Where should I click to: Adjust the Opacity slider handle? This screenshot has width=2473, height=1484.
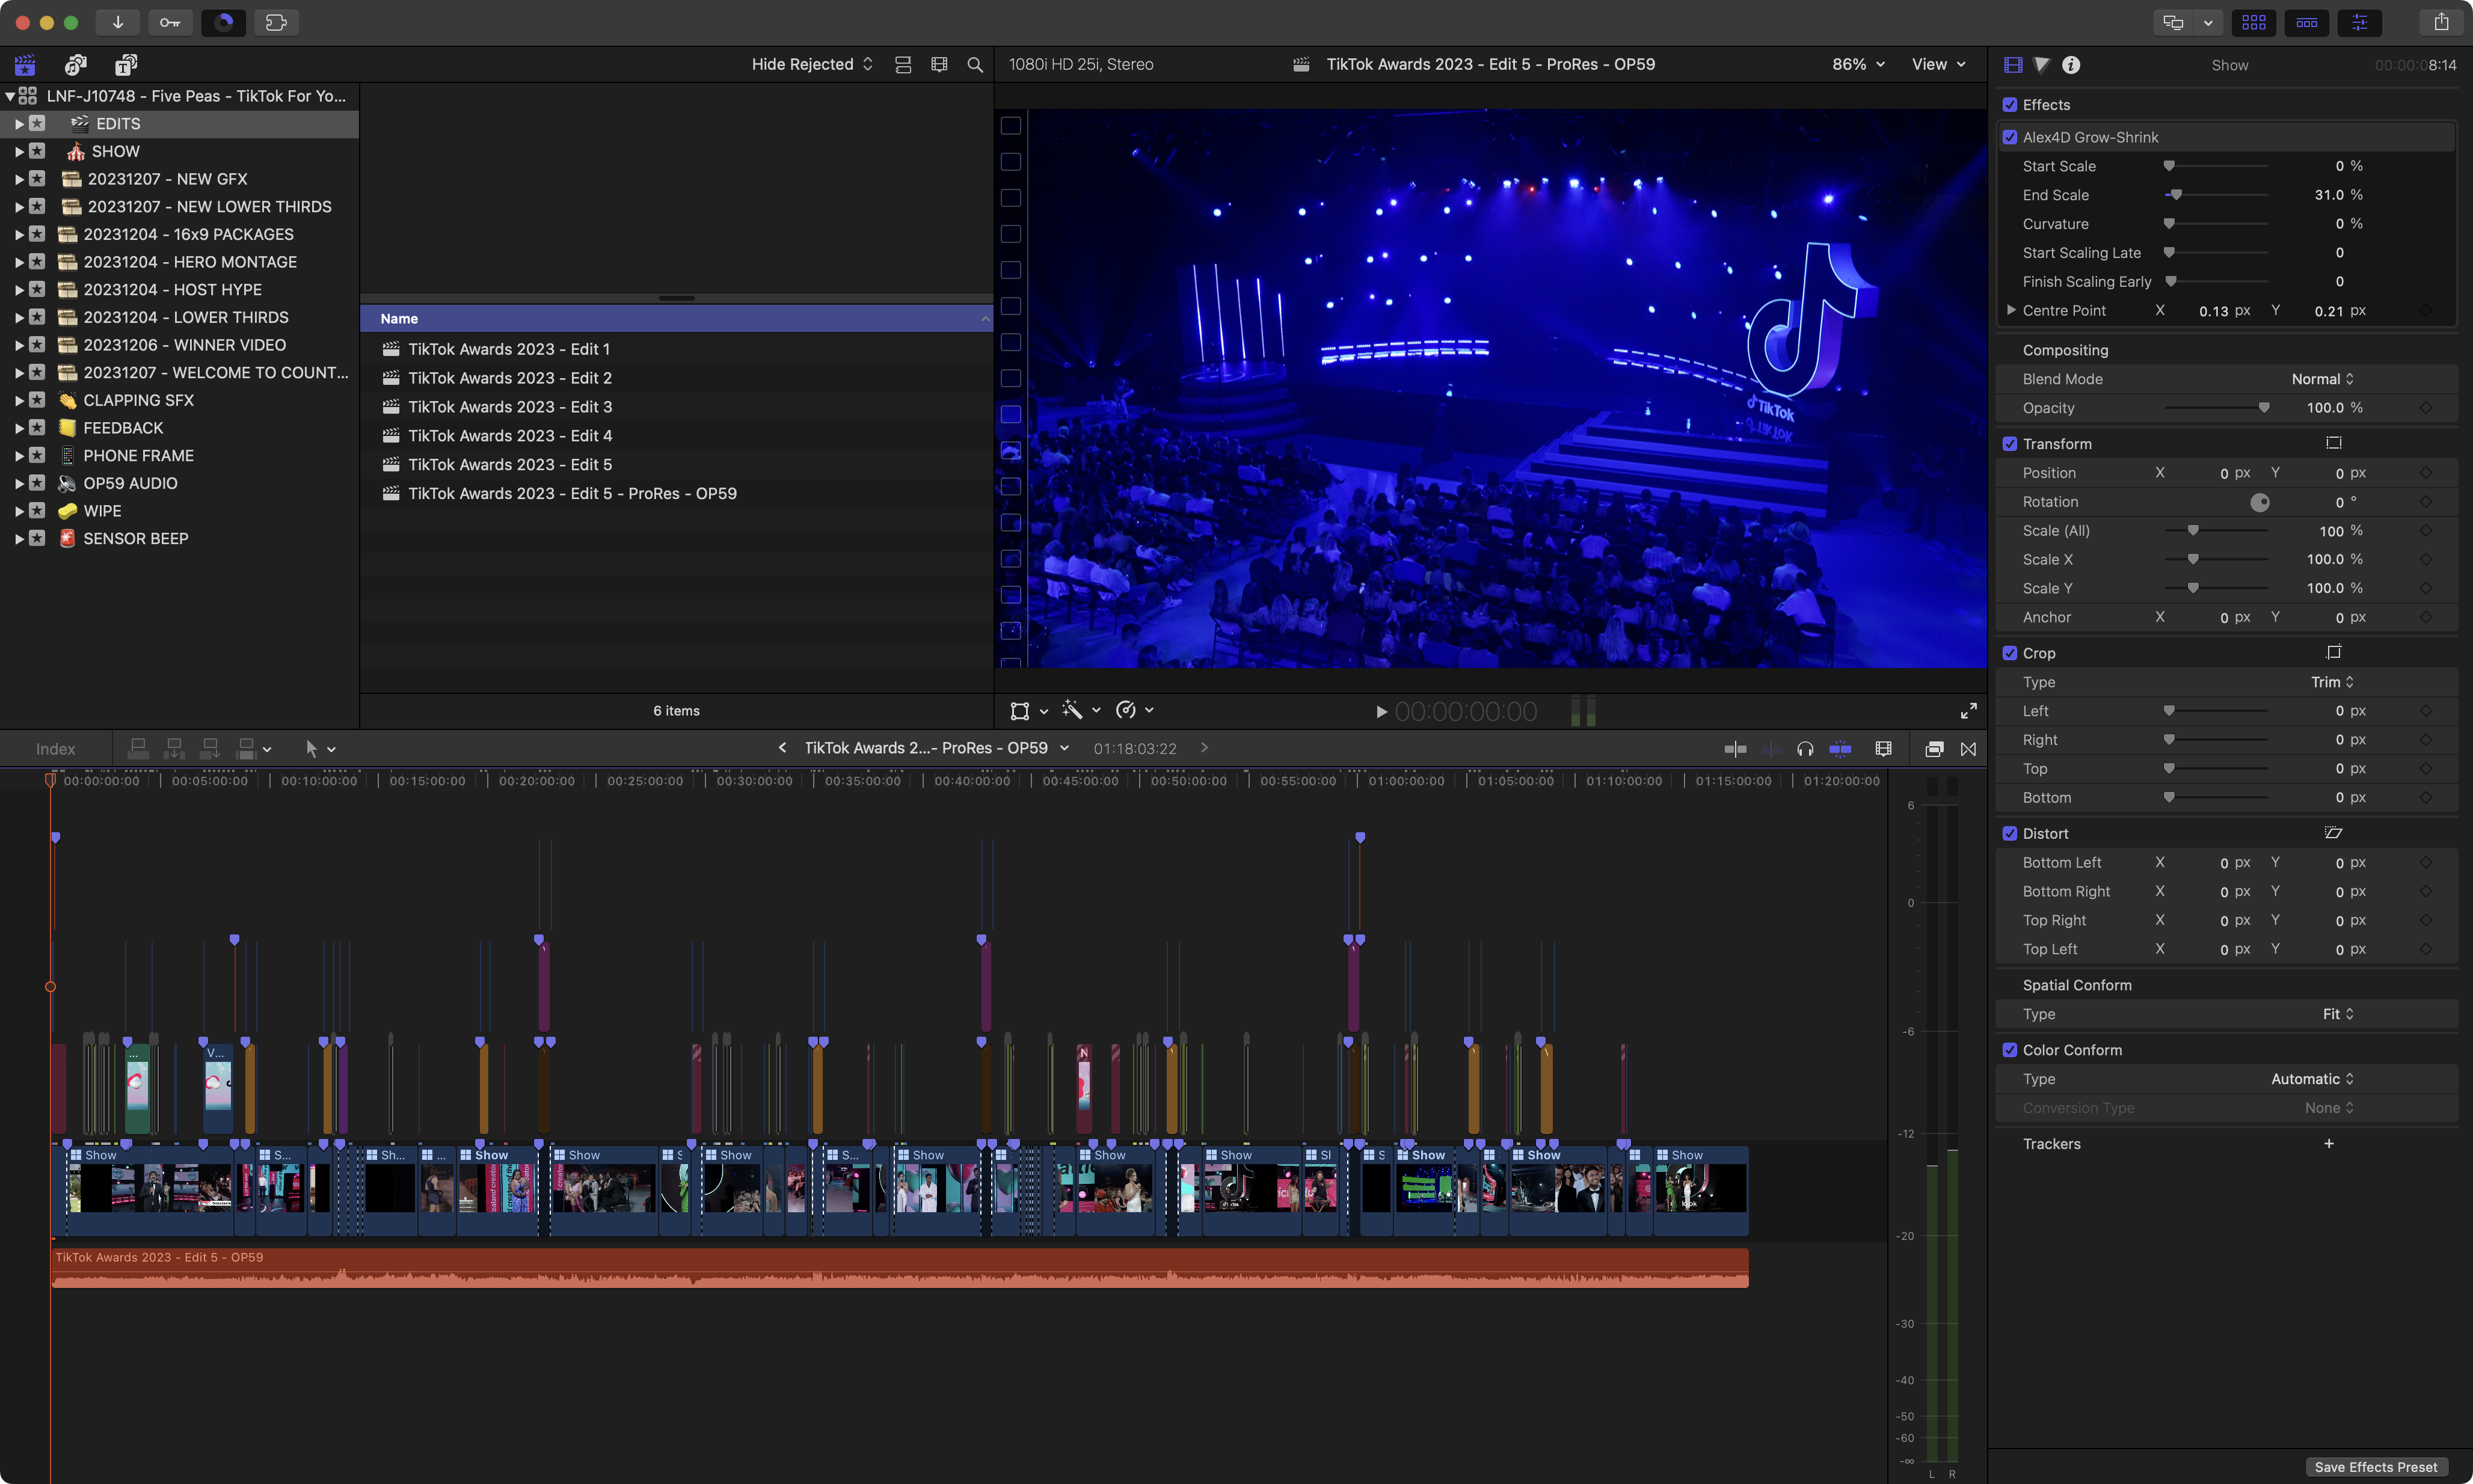[2264, 408]
